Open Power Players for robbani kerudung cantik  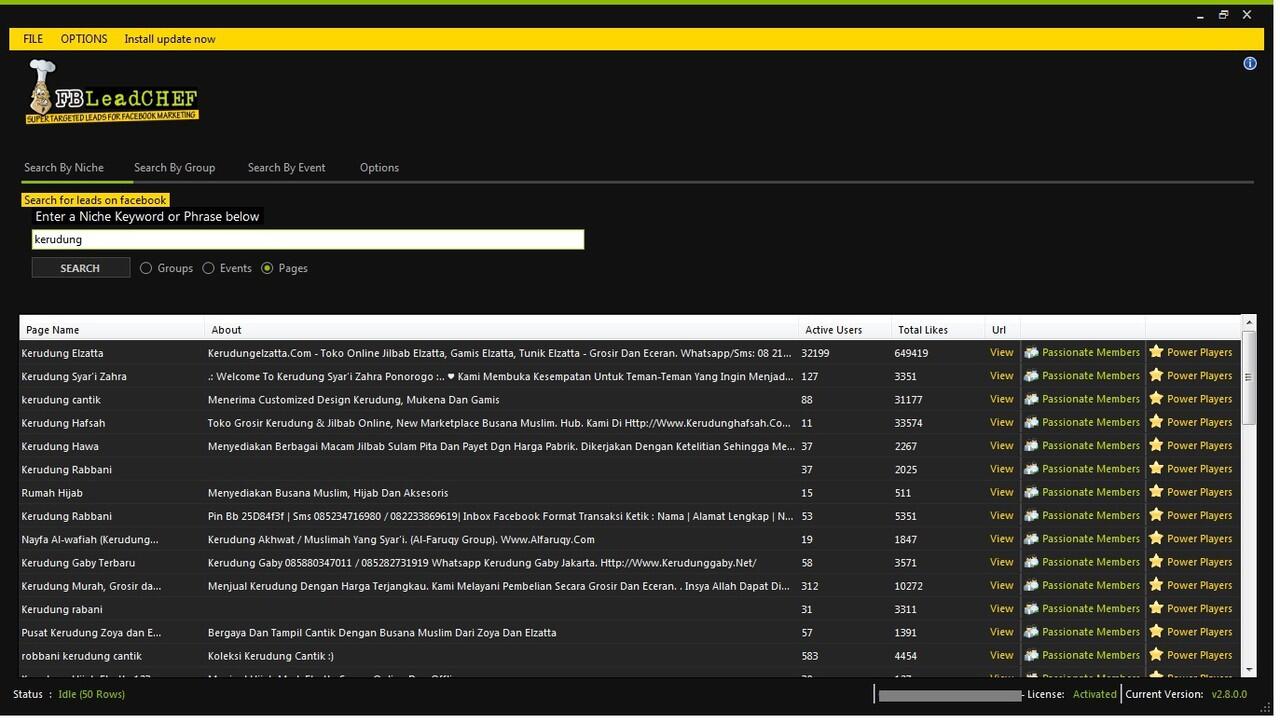(x=1190, y=655)
